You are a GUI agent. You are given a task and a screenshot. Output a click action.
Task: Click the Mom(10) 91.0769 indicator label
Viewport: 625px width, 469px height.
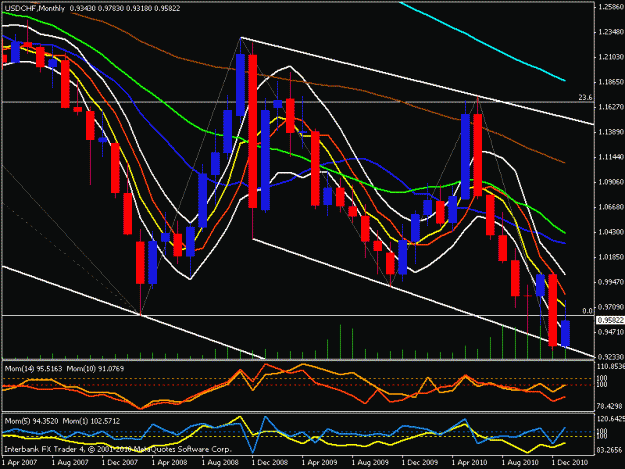click(95, 369)
